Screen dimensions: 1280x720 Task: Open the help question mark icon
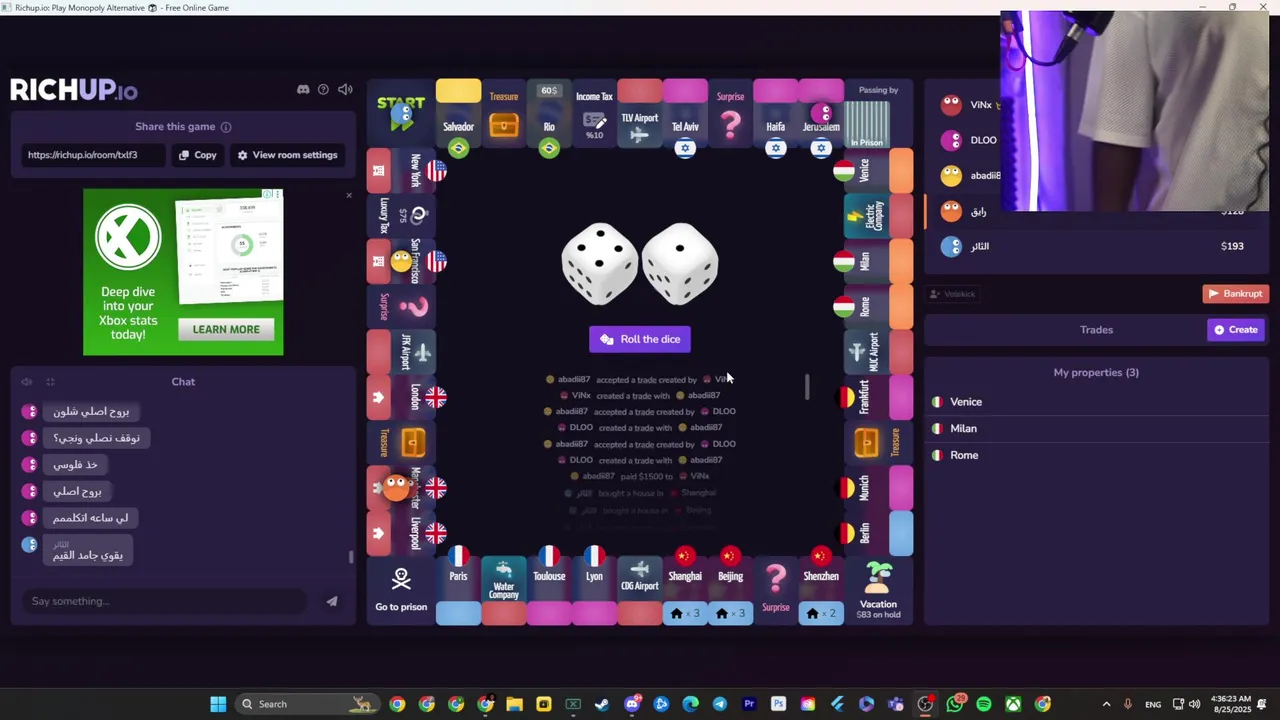pos(323,89)
